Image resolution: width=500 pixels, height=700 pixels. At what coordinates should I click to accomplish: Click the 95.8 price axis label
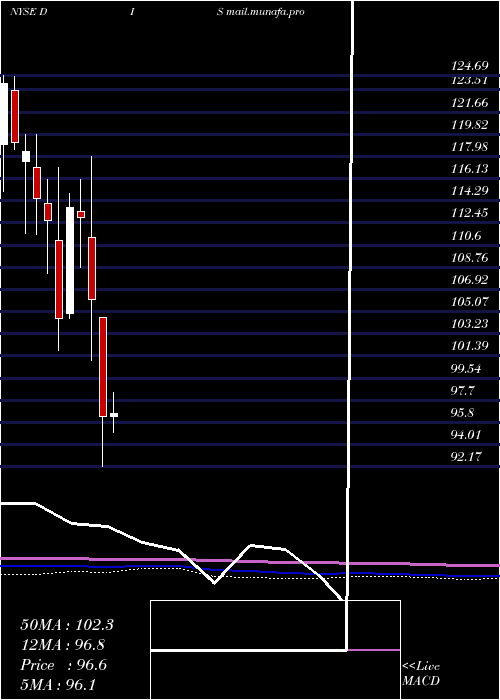click(464, 412)
